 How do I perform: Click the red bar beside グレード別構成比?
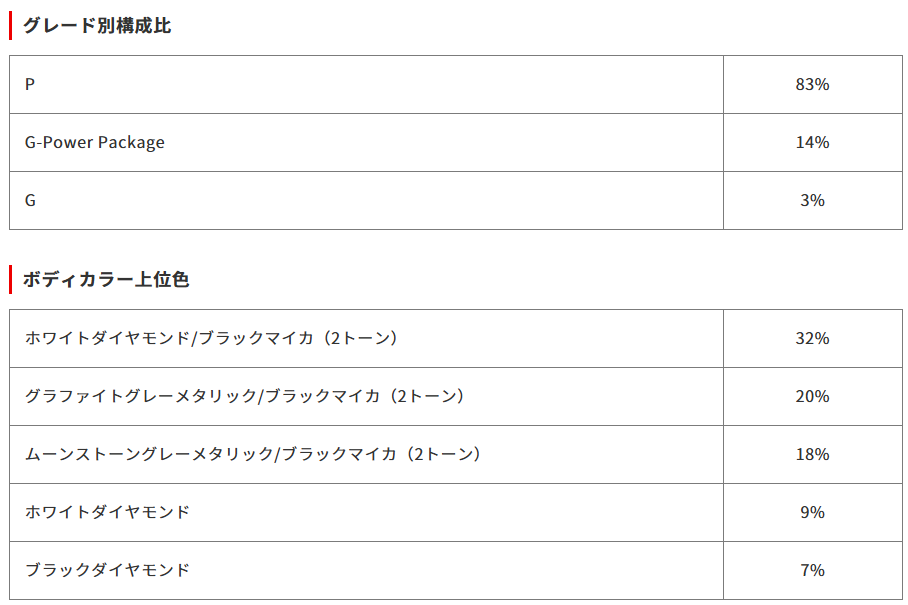[11, 26]
